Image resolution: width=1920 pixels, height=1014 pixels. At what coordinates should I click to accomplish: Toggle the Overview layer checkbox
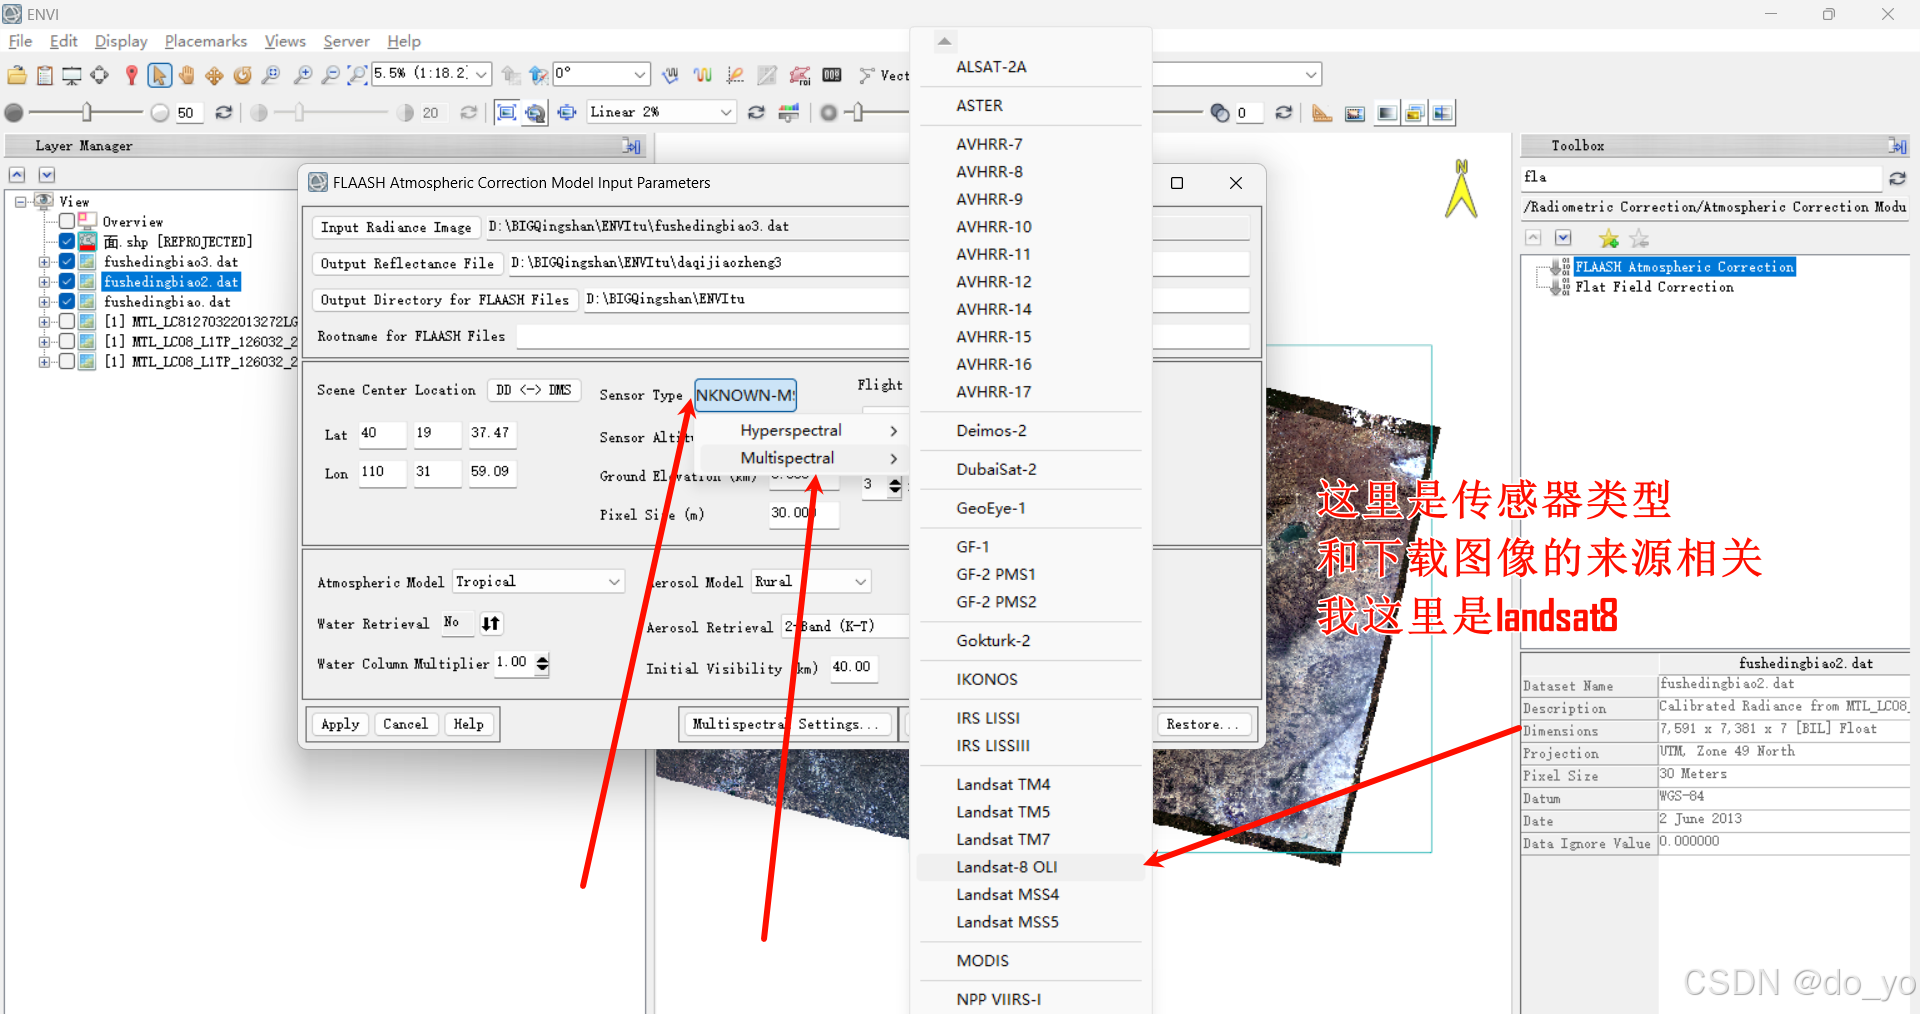[67, 221]
